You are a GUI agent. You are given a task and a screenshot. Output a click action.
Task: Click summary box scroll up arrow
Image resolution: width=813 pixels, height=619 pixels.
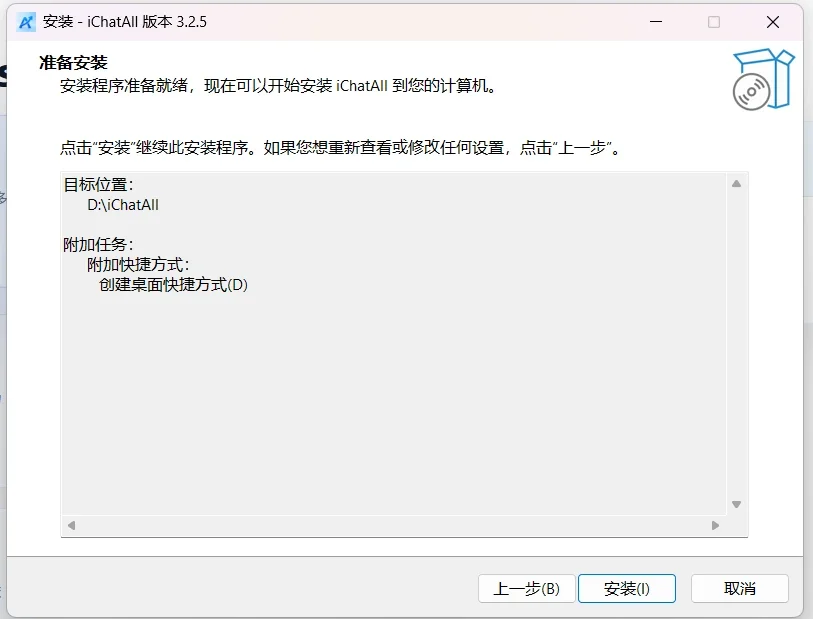click(736, 184)
